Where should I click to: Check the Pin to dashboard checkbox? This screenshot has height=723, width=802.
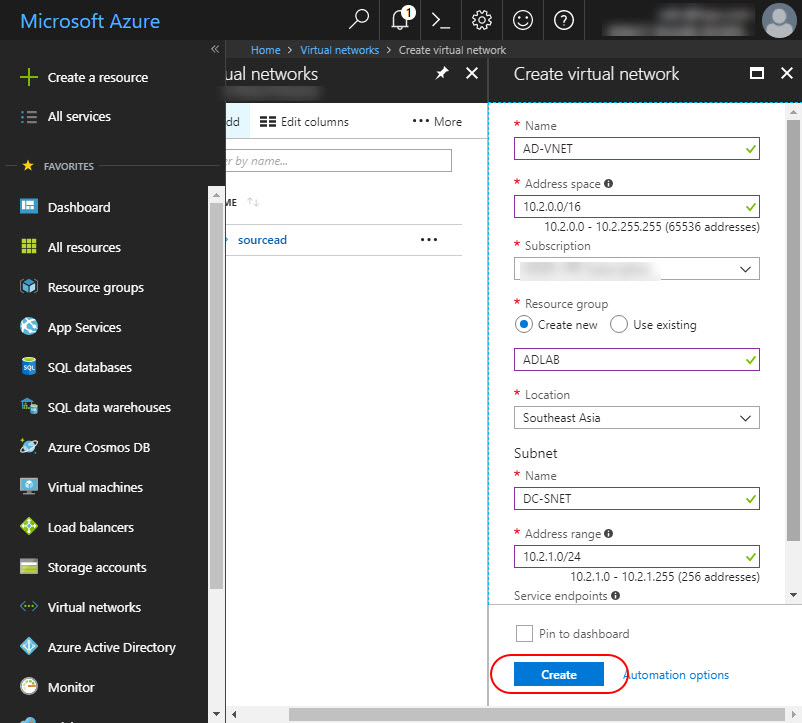[x=524, y=633]
